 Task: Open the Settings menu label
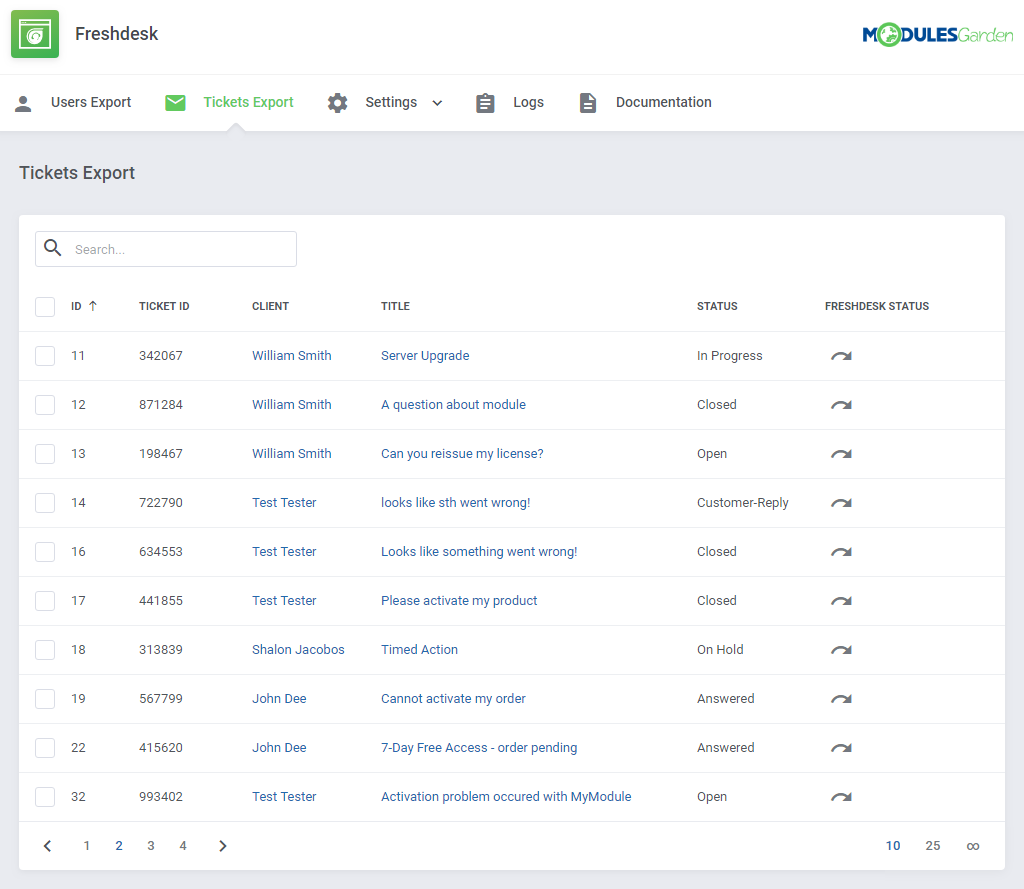coord(391,102)
